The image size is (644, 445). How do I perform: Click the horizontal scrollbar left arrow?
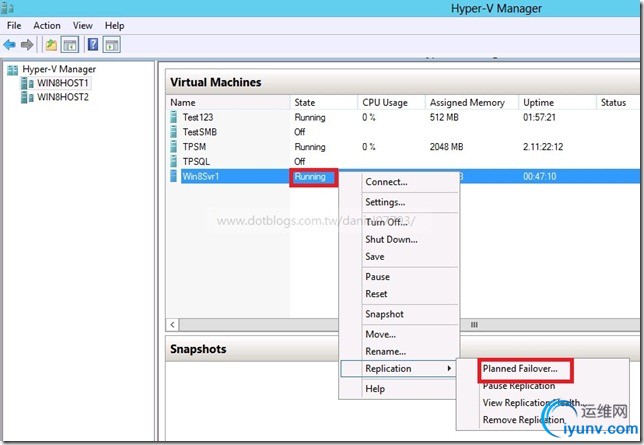coord(172,325)
